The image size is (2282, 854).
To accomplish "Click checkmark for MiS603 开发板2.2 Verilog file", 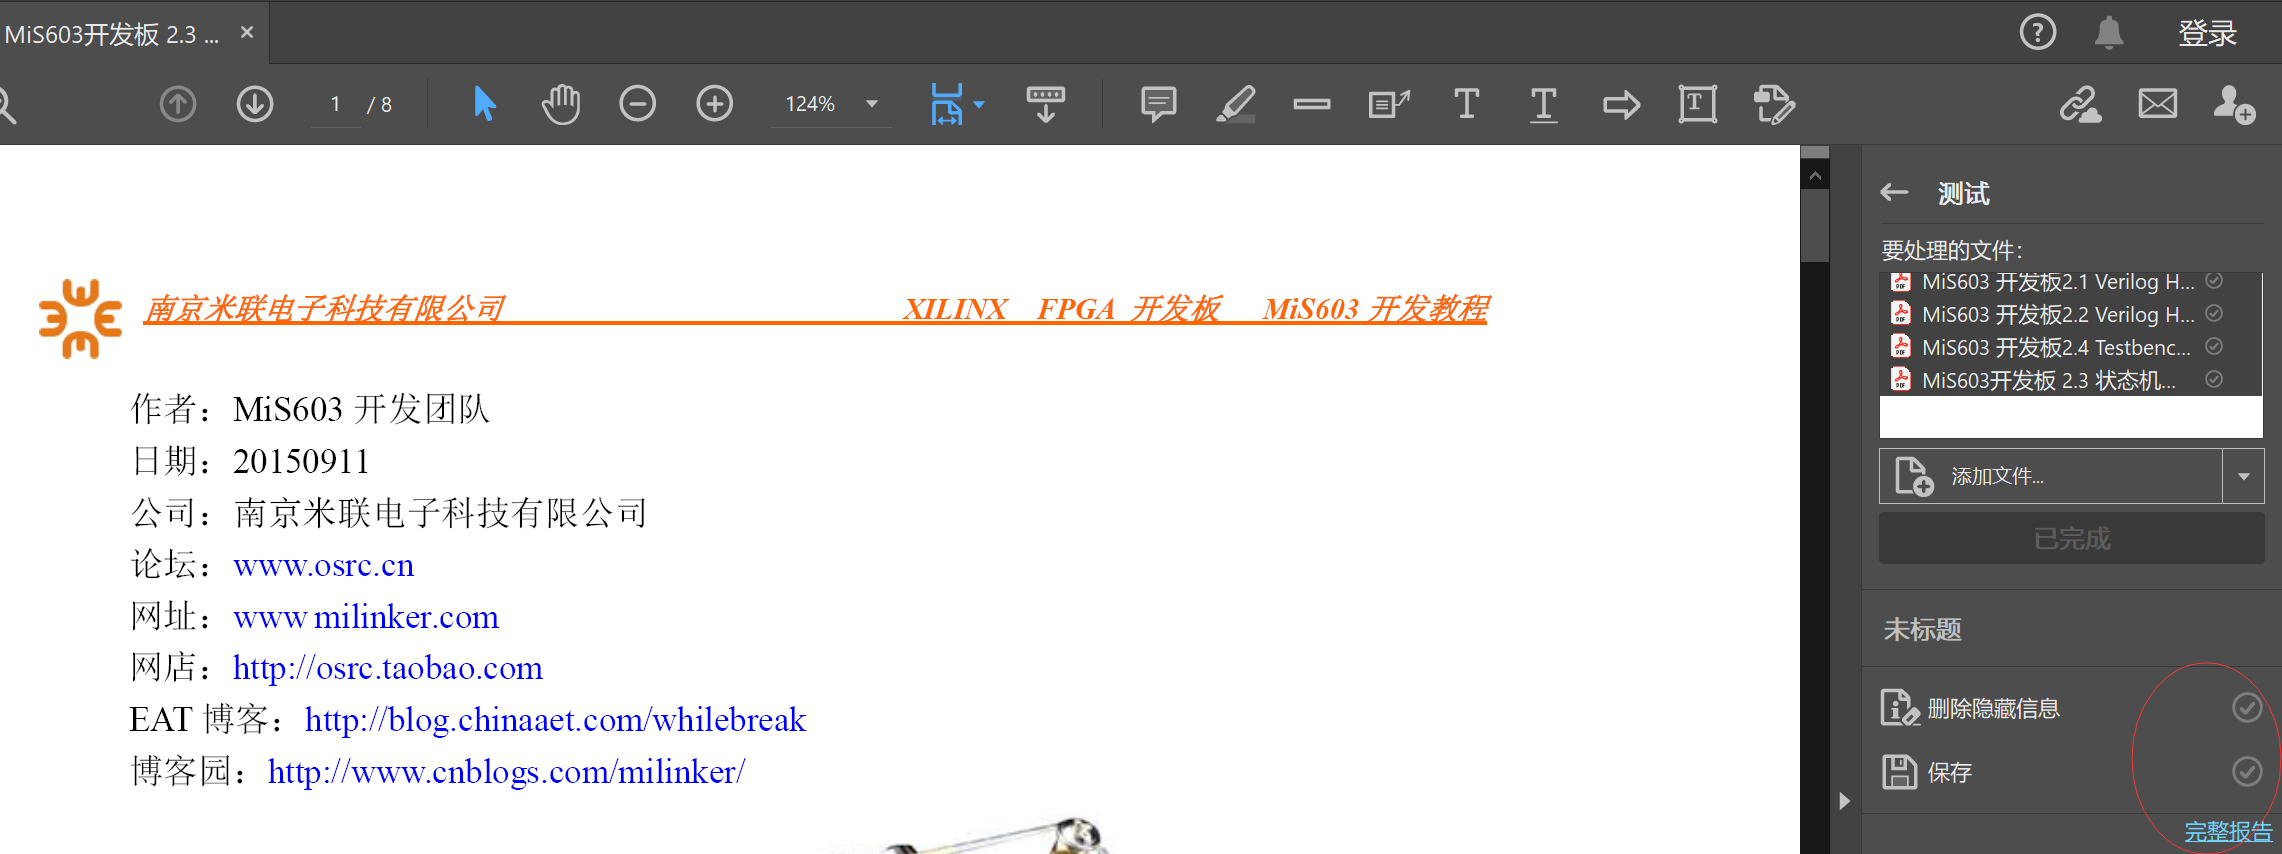I will point(2214,314).
